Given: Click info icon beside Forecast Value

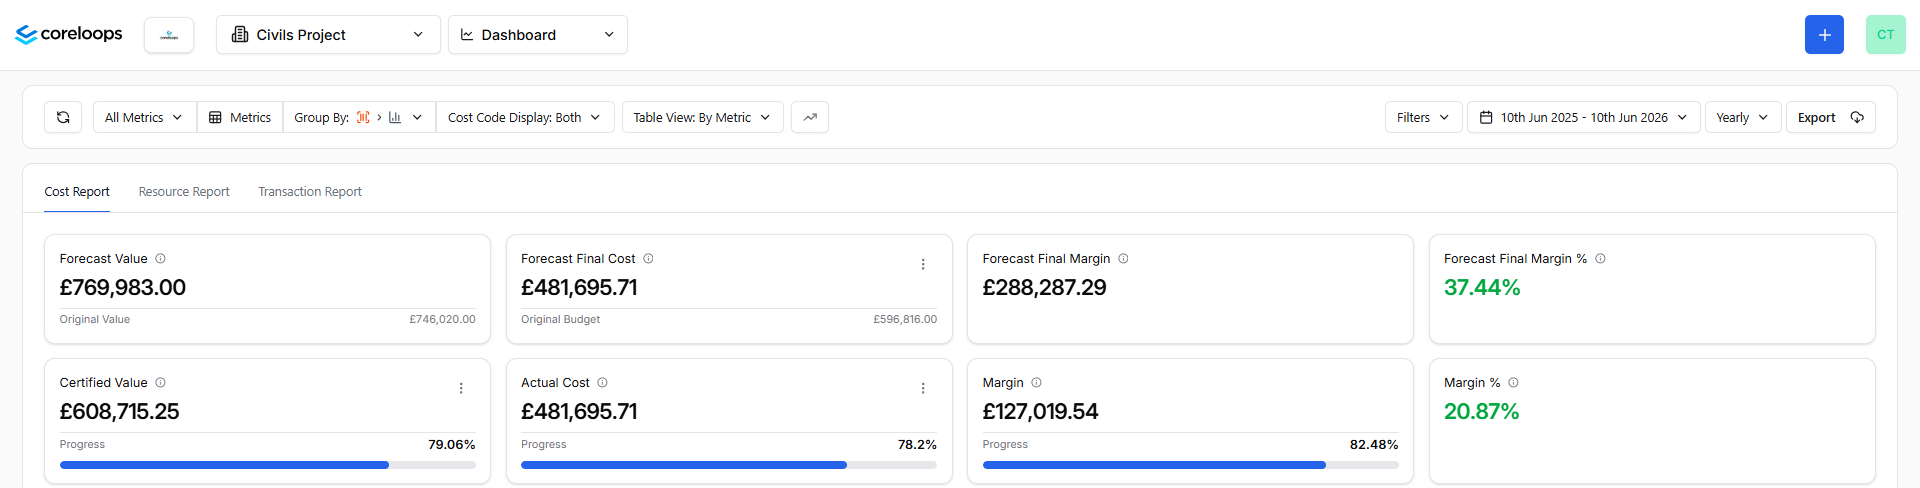Looking at the screenshot, I should (x=160, y=259).
